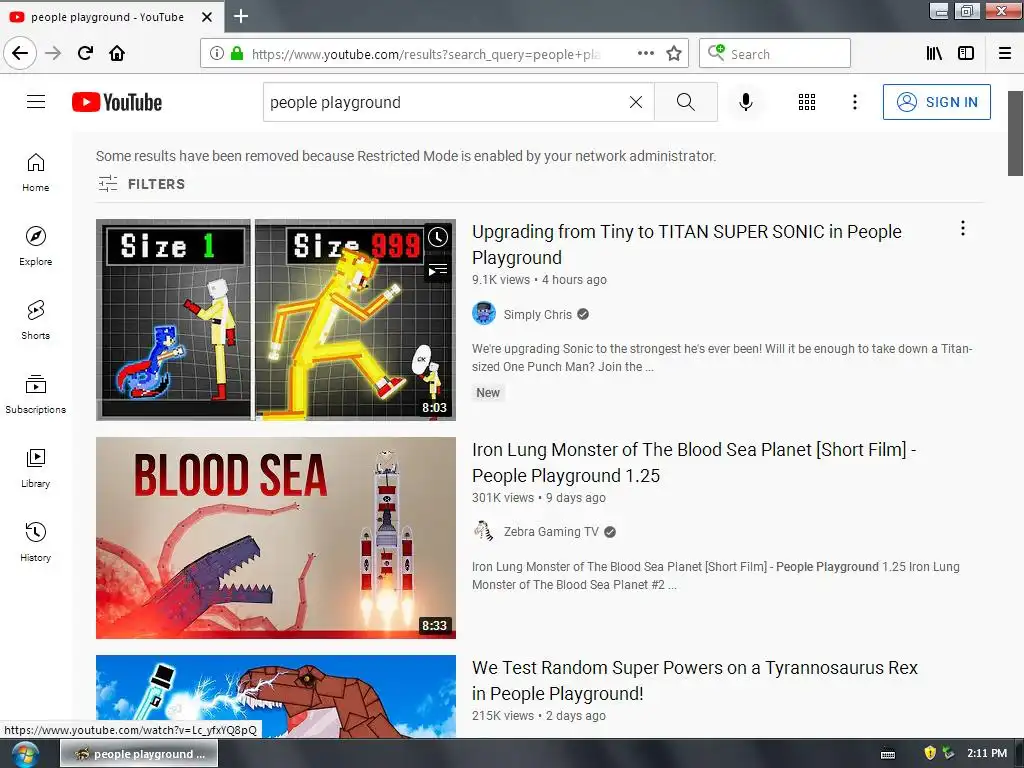Image resolution: width=1024 pixels, height=768 pixels.
Task: Open more options for Super Sonic video
Action: click(x=963, y=228)
